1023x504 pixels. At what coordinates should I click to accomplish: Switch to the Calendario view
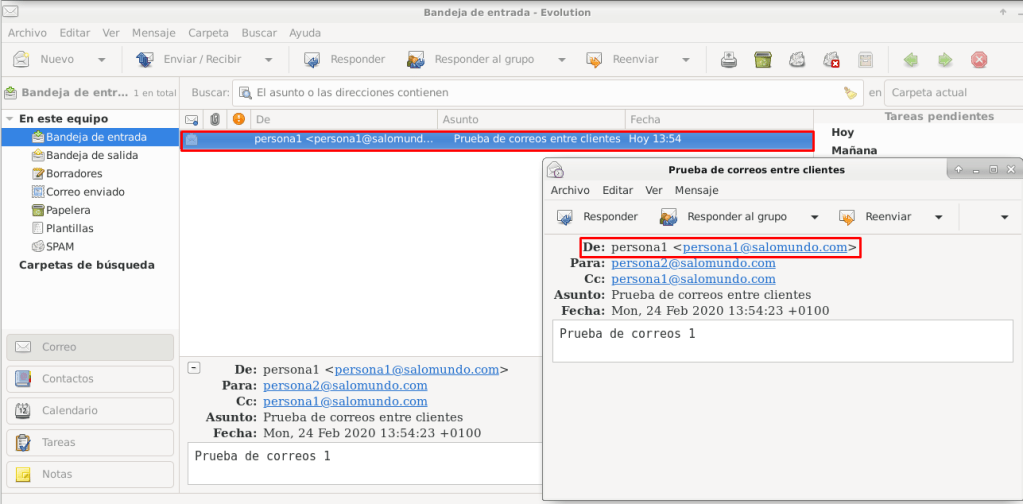pyautogui.click(x=69, y=410)
